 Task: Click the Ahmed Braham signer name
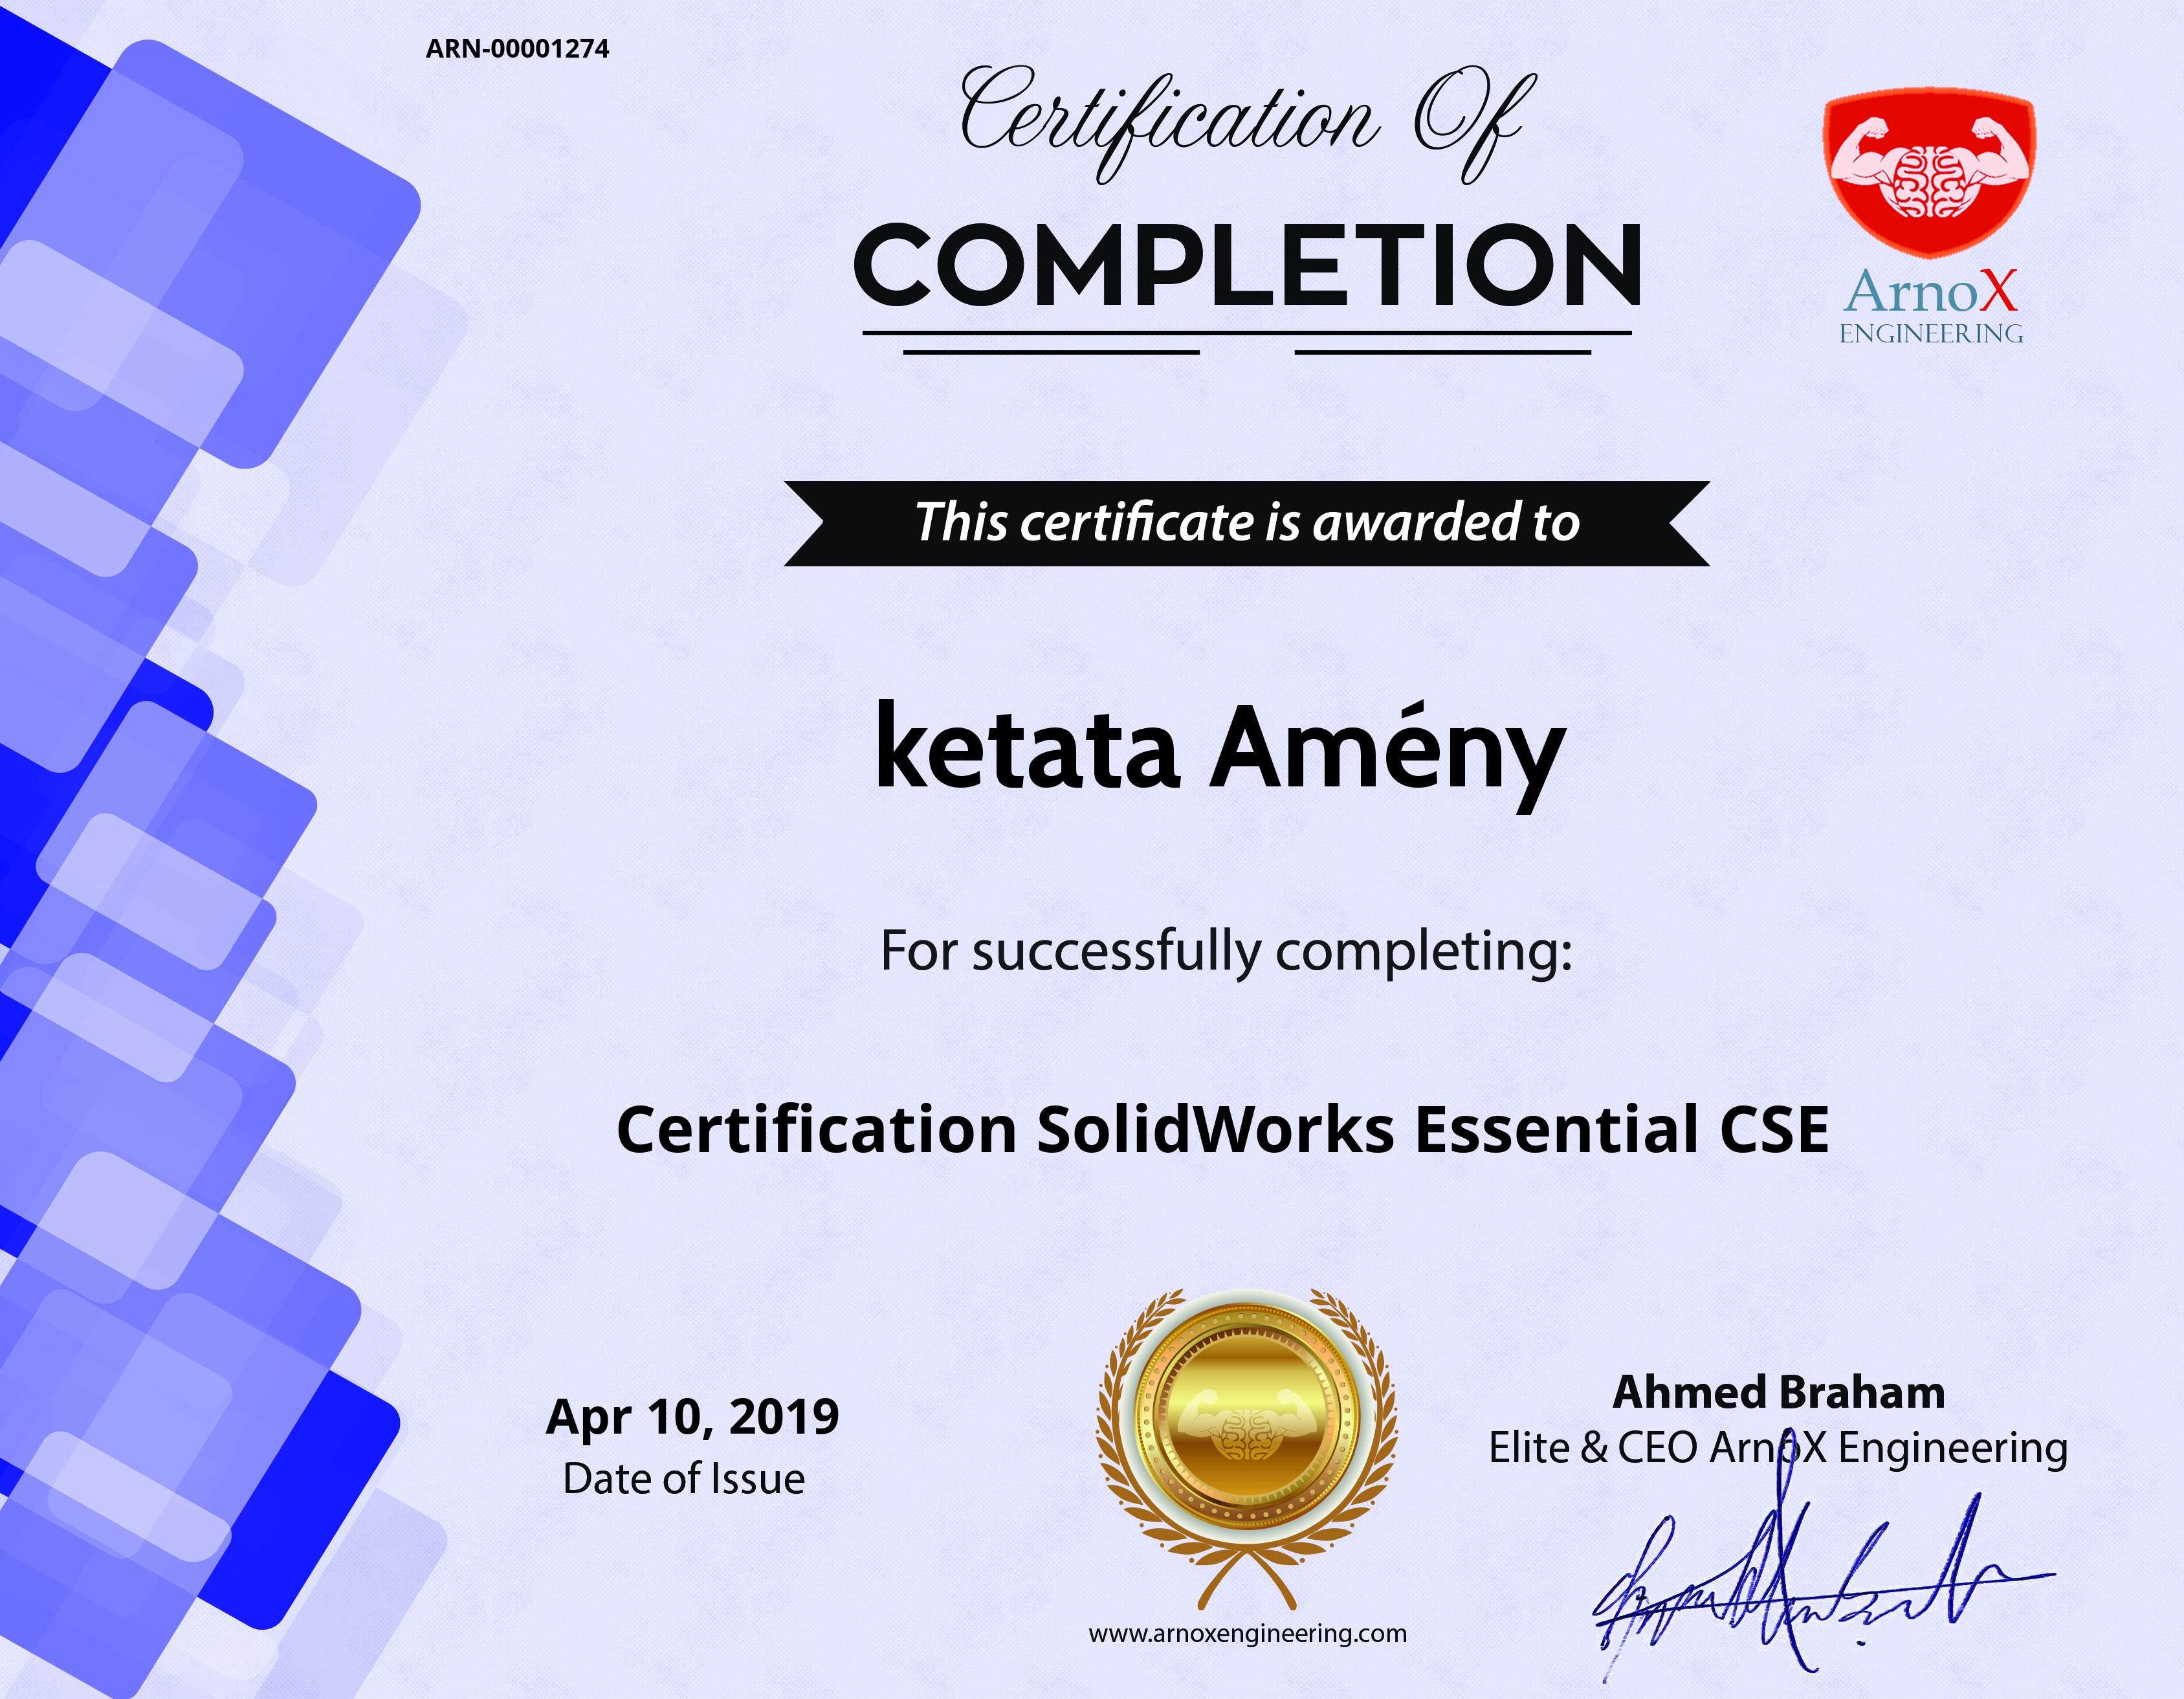click(x=1778, y=1392)
